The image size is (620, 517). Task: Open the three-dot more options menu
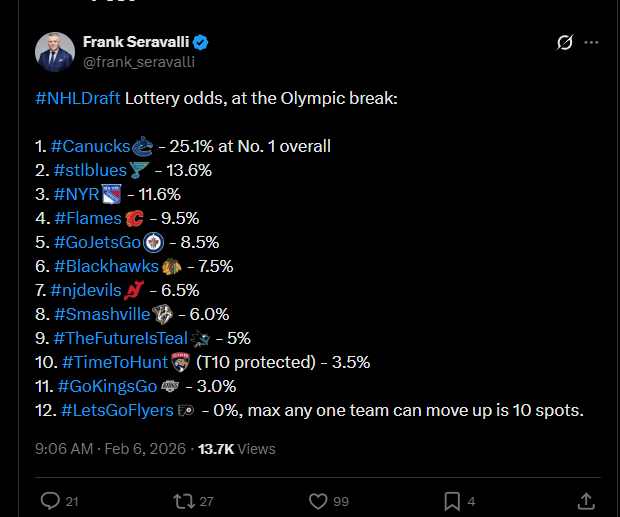pyautogui.click(x=592, y=43)
